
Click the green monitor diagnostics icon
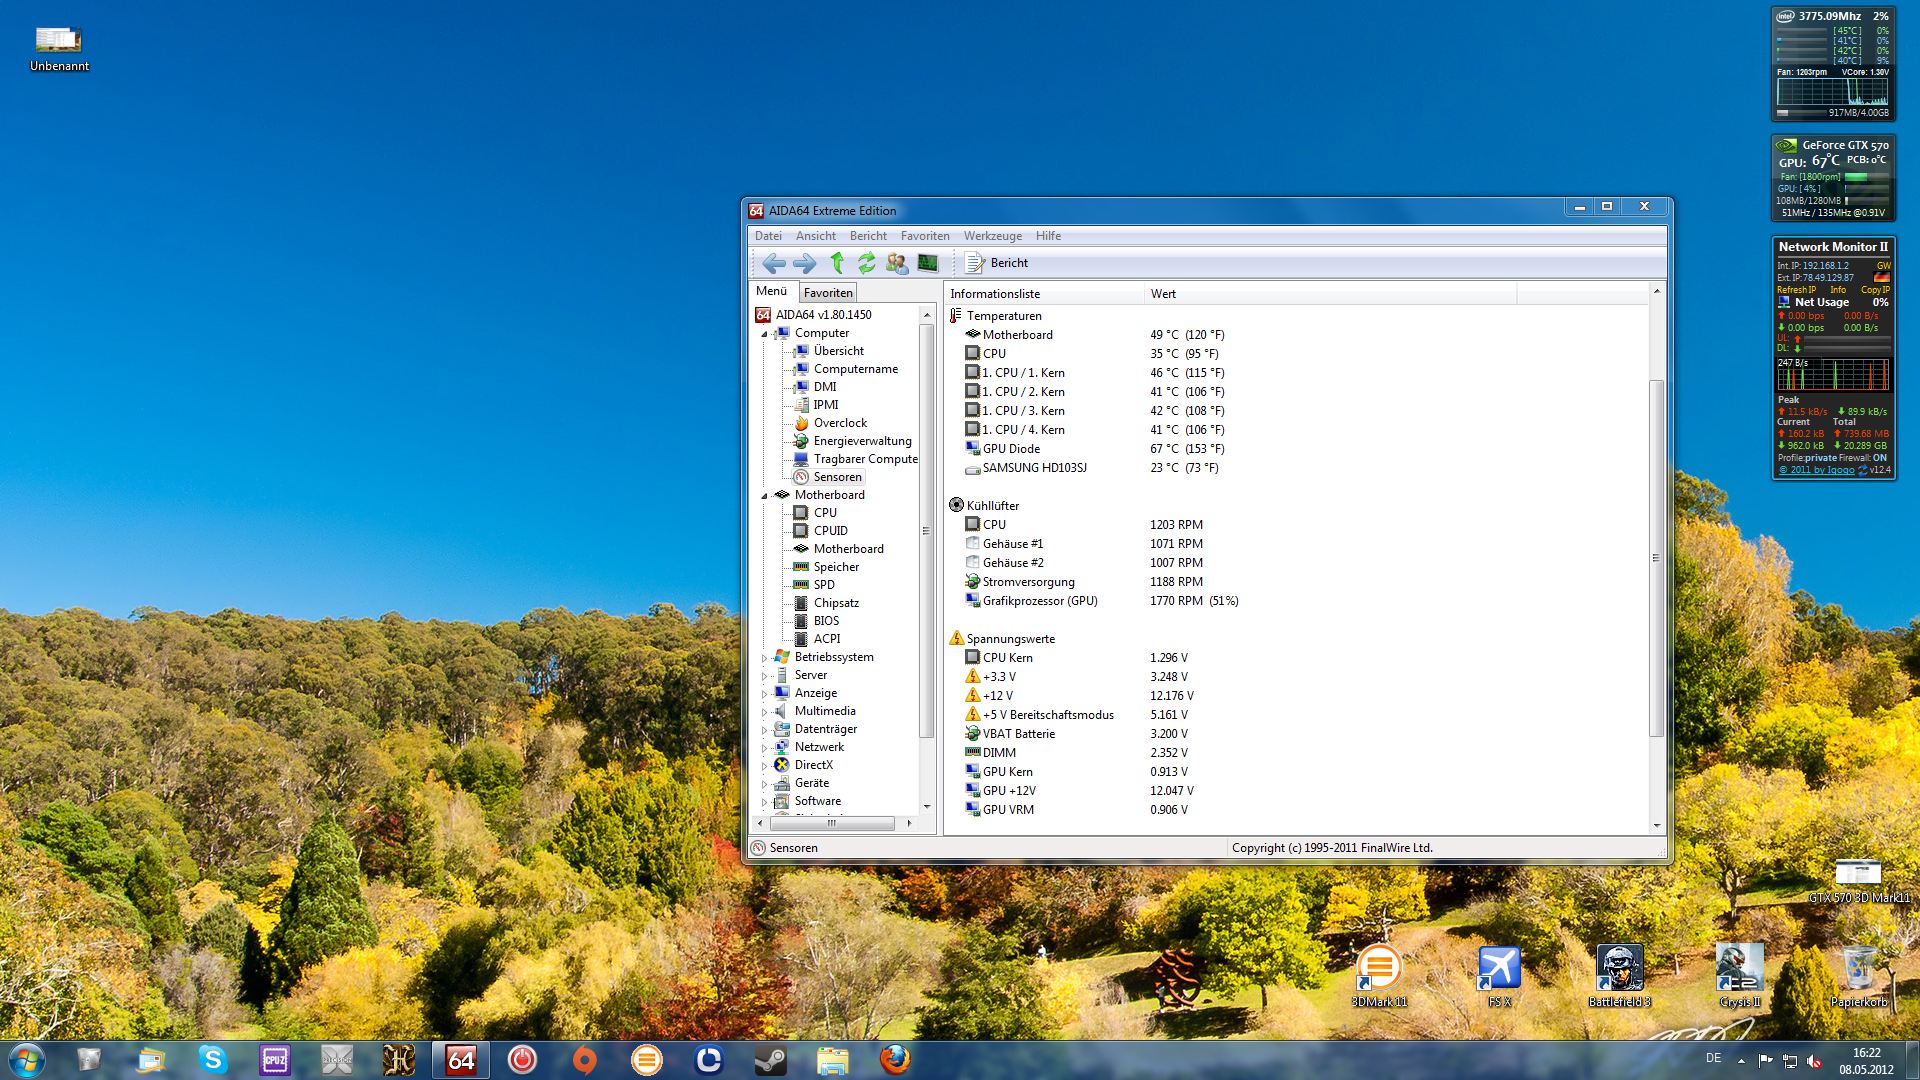tap(928, 263)
